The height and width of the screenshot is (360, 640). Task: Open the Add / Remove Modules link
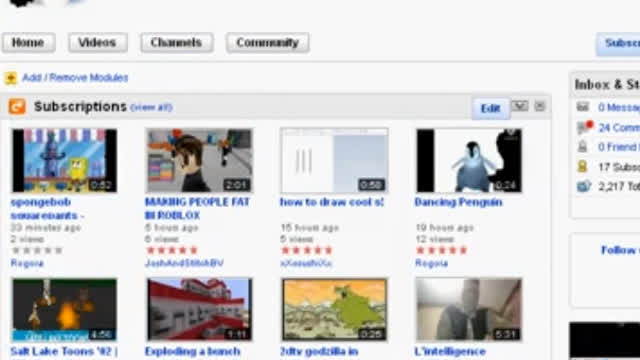click(75, 78)
